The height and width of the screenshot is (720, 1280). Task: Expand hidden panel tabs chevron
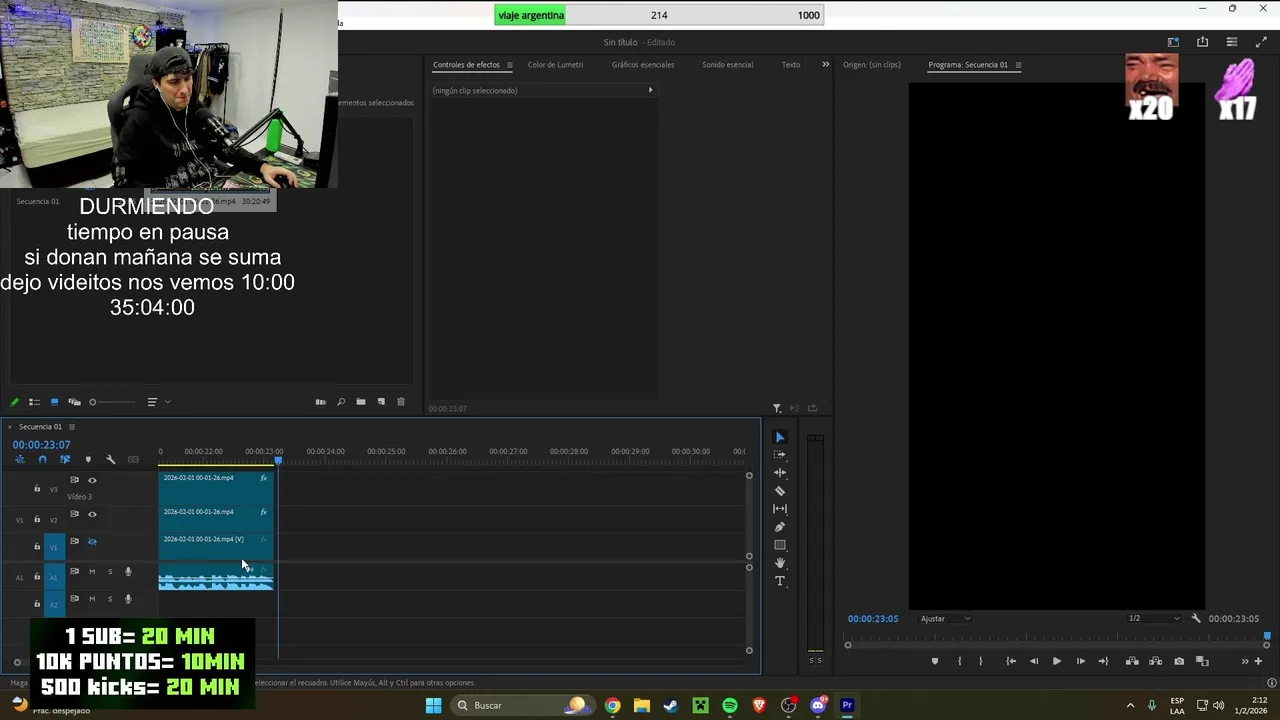pyautogui.click(x=825, y=64)
